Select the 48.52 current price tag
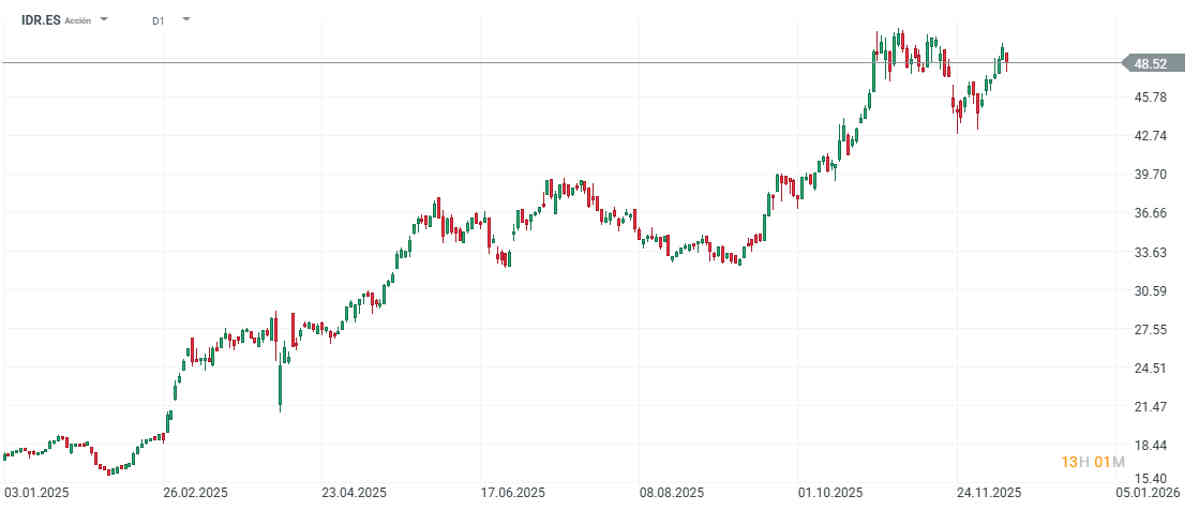The height and width of the screenshot is (510, 1199). pyautogui.click(x=1150, y=64)
